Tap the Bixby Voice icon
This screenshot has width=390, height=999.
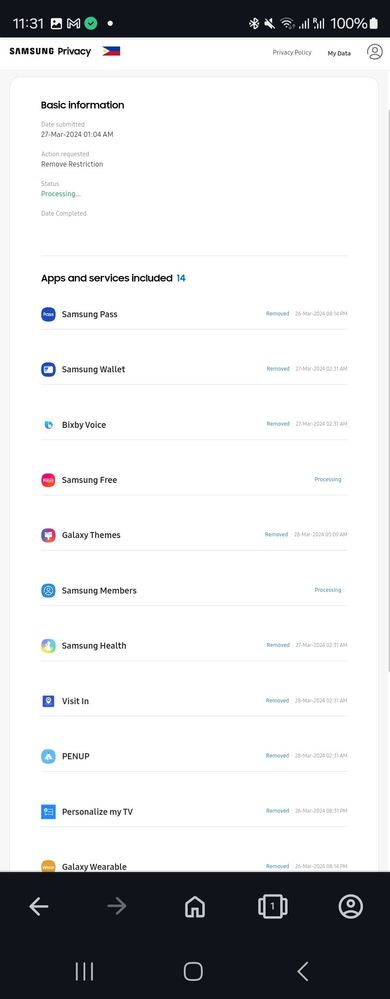click(48, 424)
